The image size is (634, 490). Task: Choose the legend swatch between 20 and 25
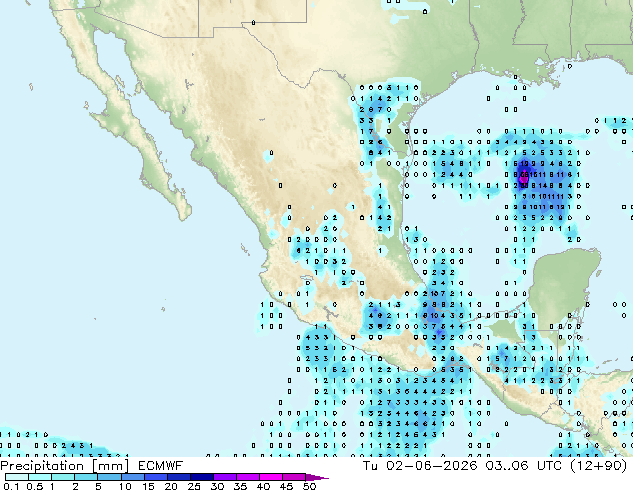pos(178,477)
